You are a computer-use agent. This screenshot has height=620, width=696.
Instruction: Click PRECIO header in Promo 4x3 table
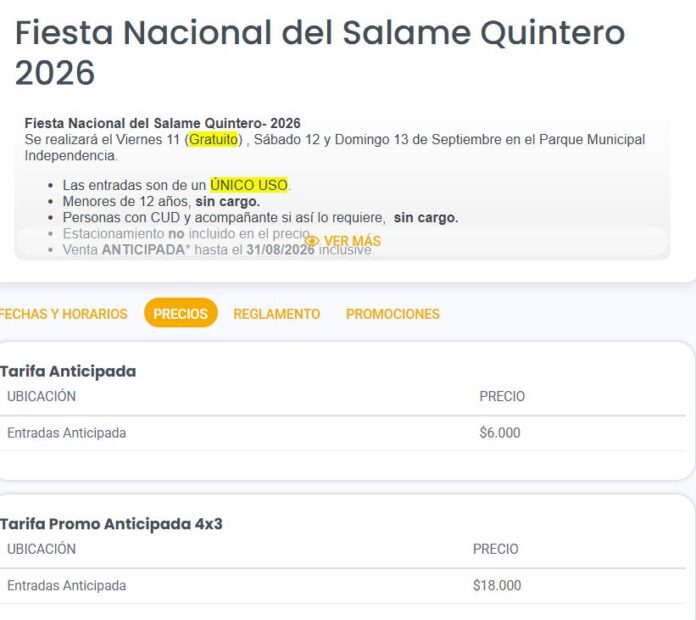coord(495,549)
